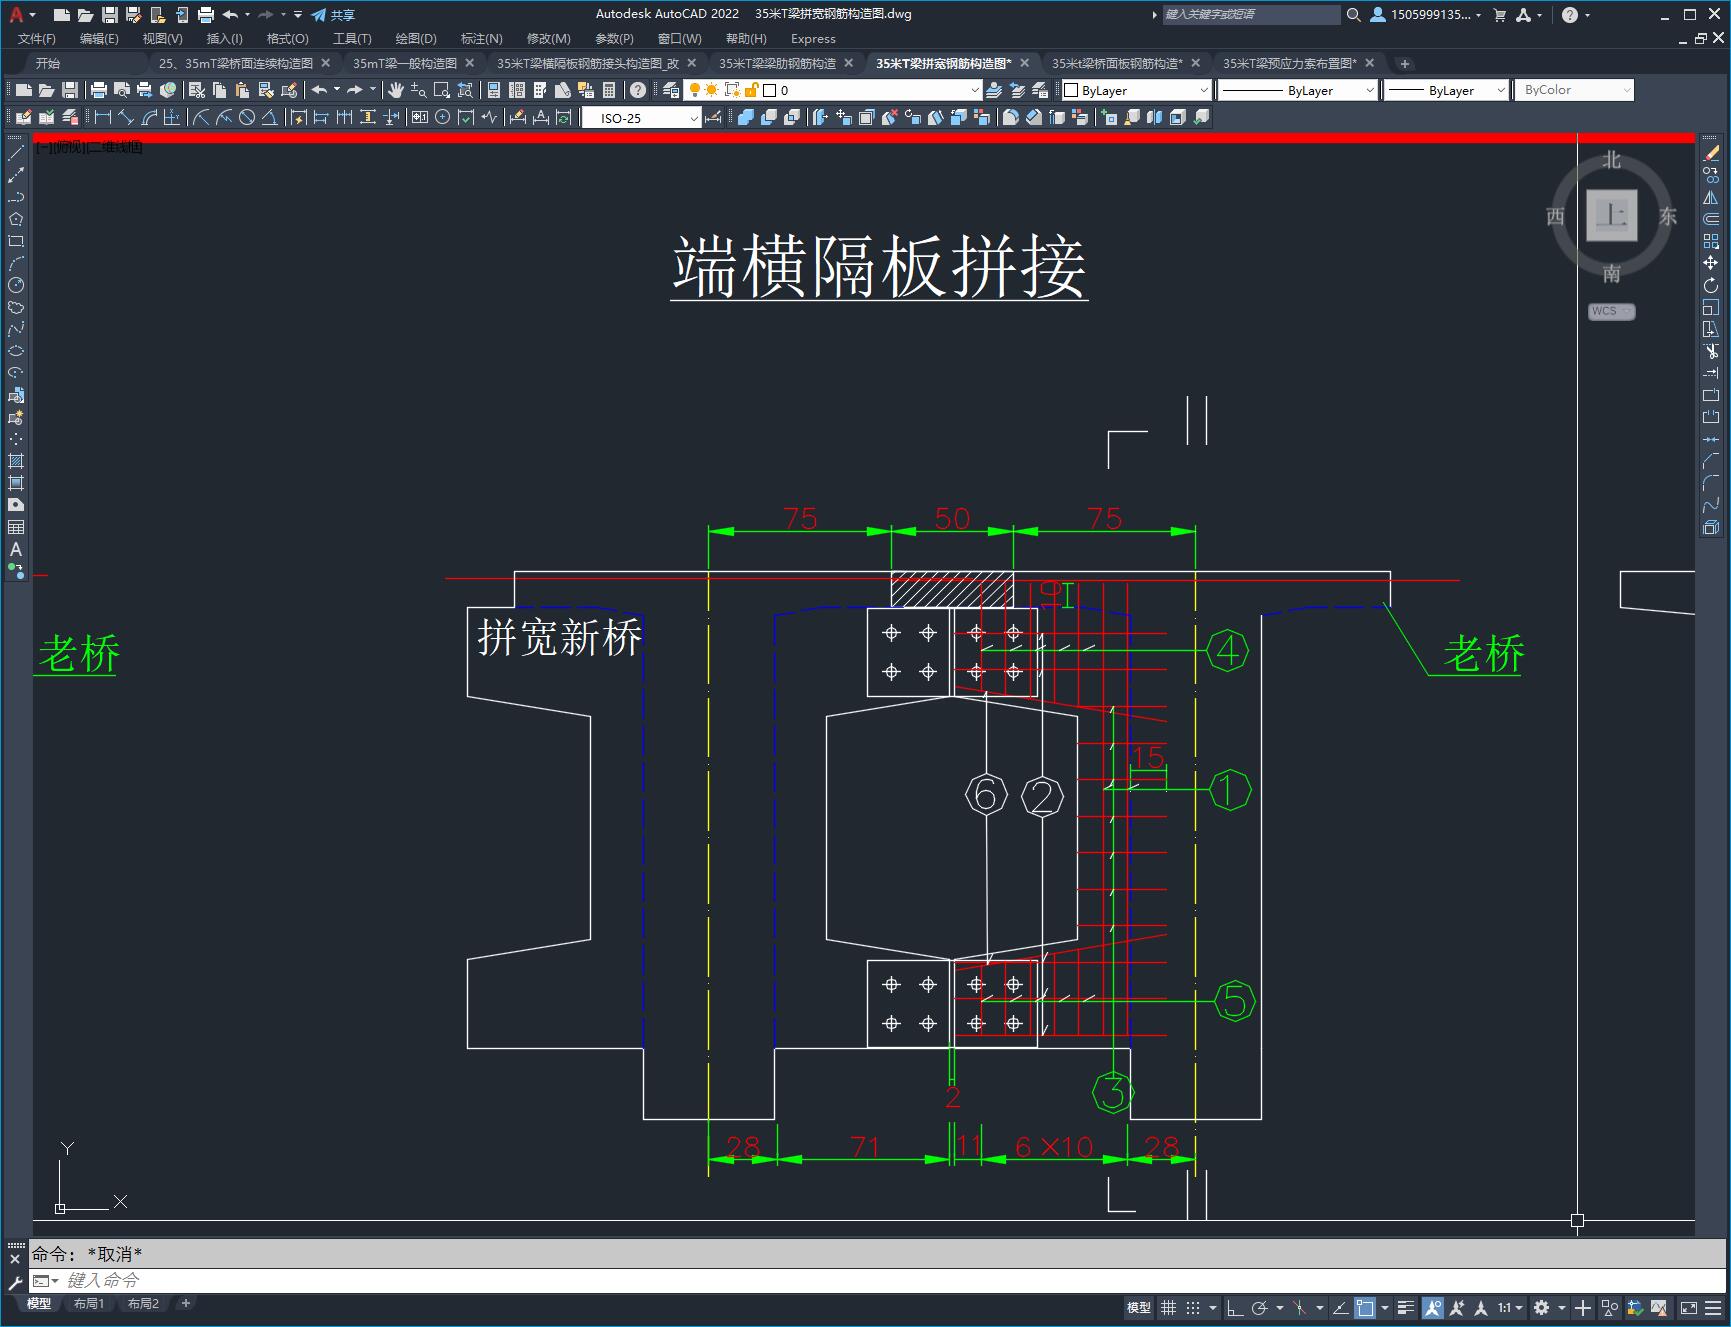Toggle annotation visibility in status bar
Screen dimensions: 1731x1327
coord(1433,1307)
